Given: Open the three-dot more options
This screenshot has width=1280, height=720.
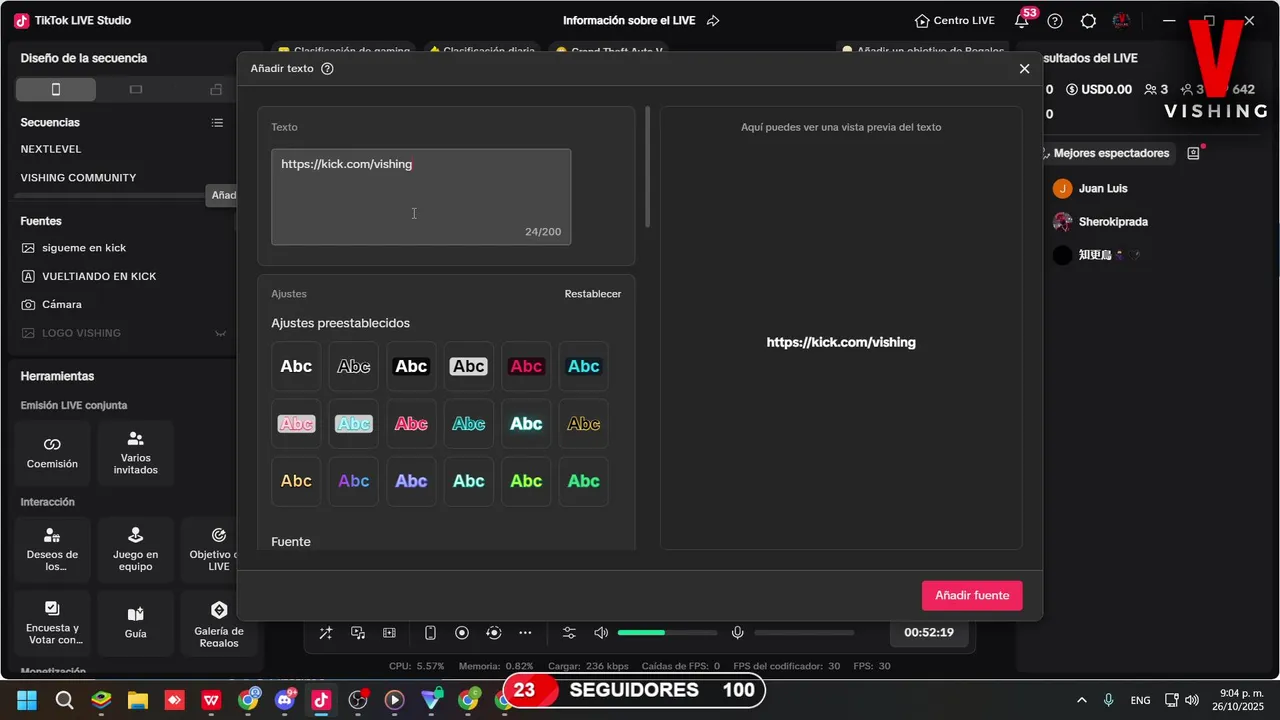Looking at the screenshot, I should [526, 633].
